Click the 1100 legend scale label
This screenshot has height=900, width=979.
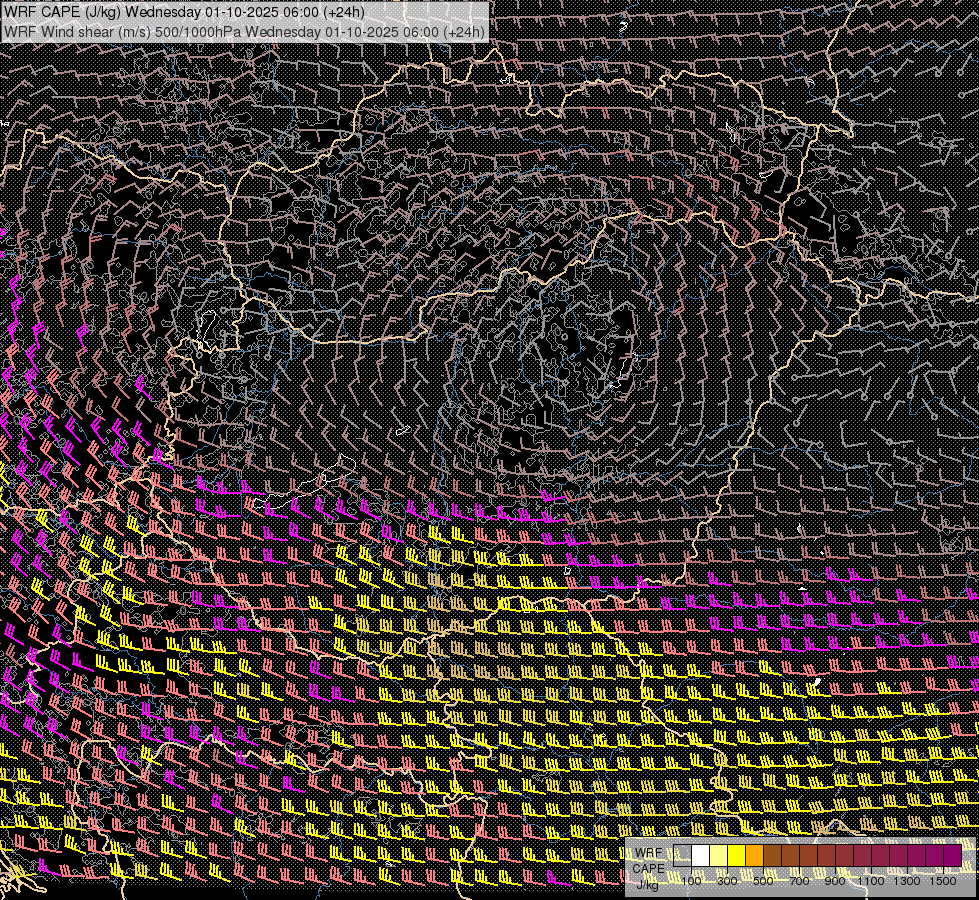click(871, 881)
